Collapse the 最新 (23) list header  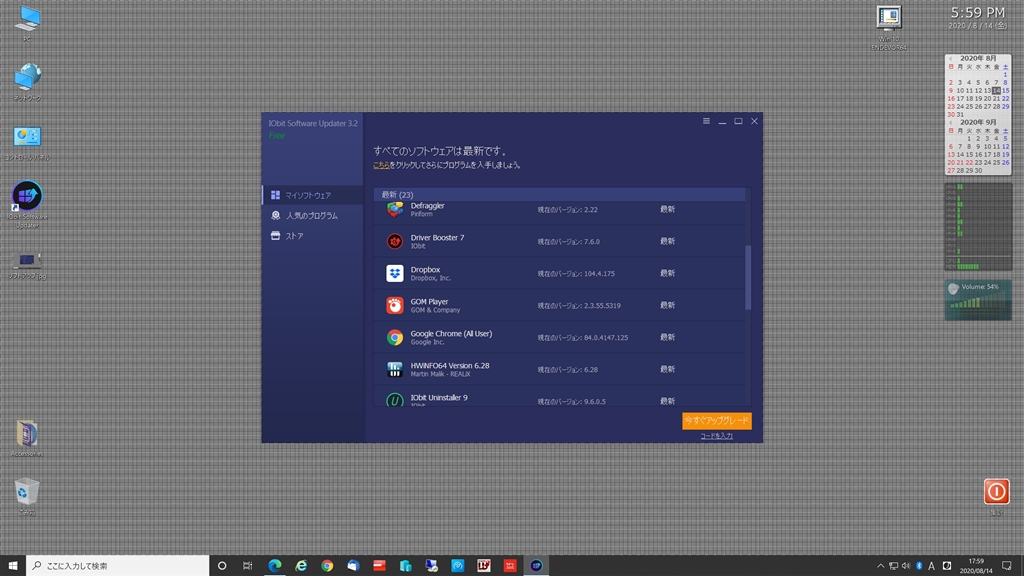[560, 195]
